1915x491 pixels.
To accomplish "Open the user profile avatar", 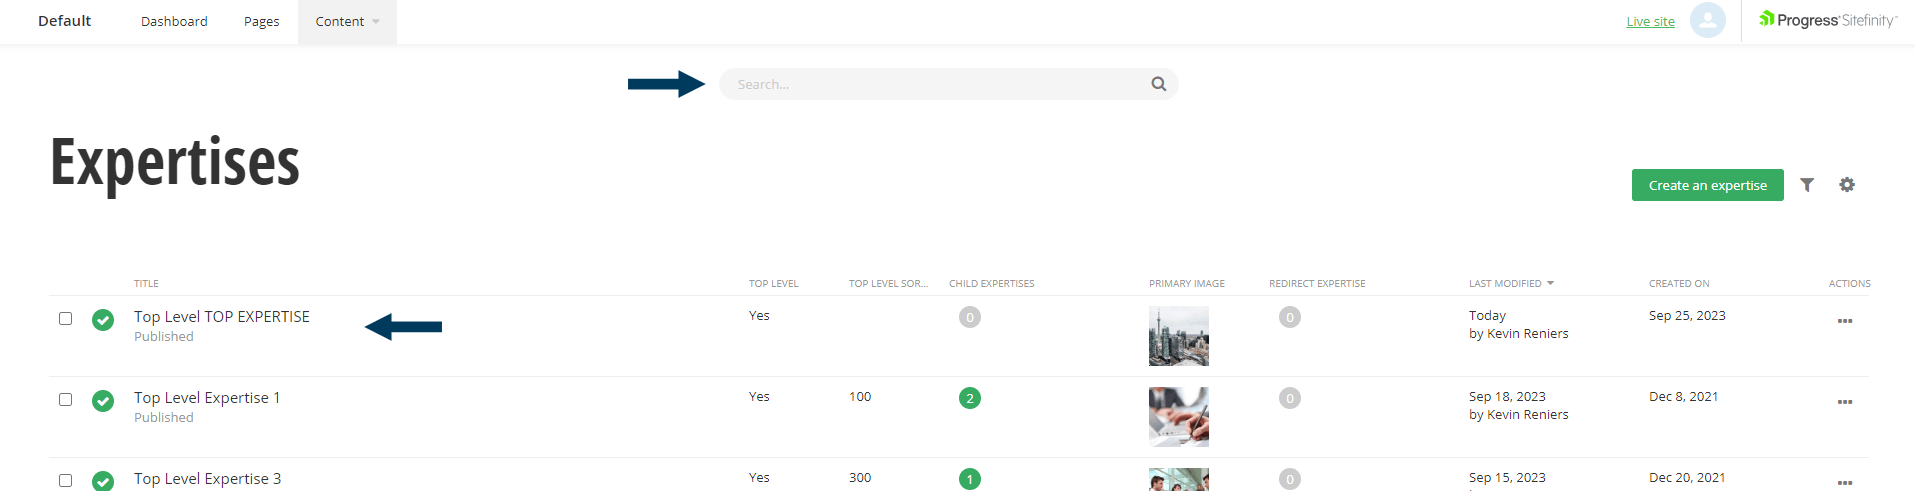I will pyautogui.click(x=1708, y=20).
